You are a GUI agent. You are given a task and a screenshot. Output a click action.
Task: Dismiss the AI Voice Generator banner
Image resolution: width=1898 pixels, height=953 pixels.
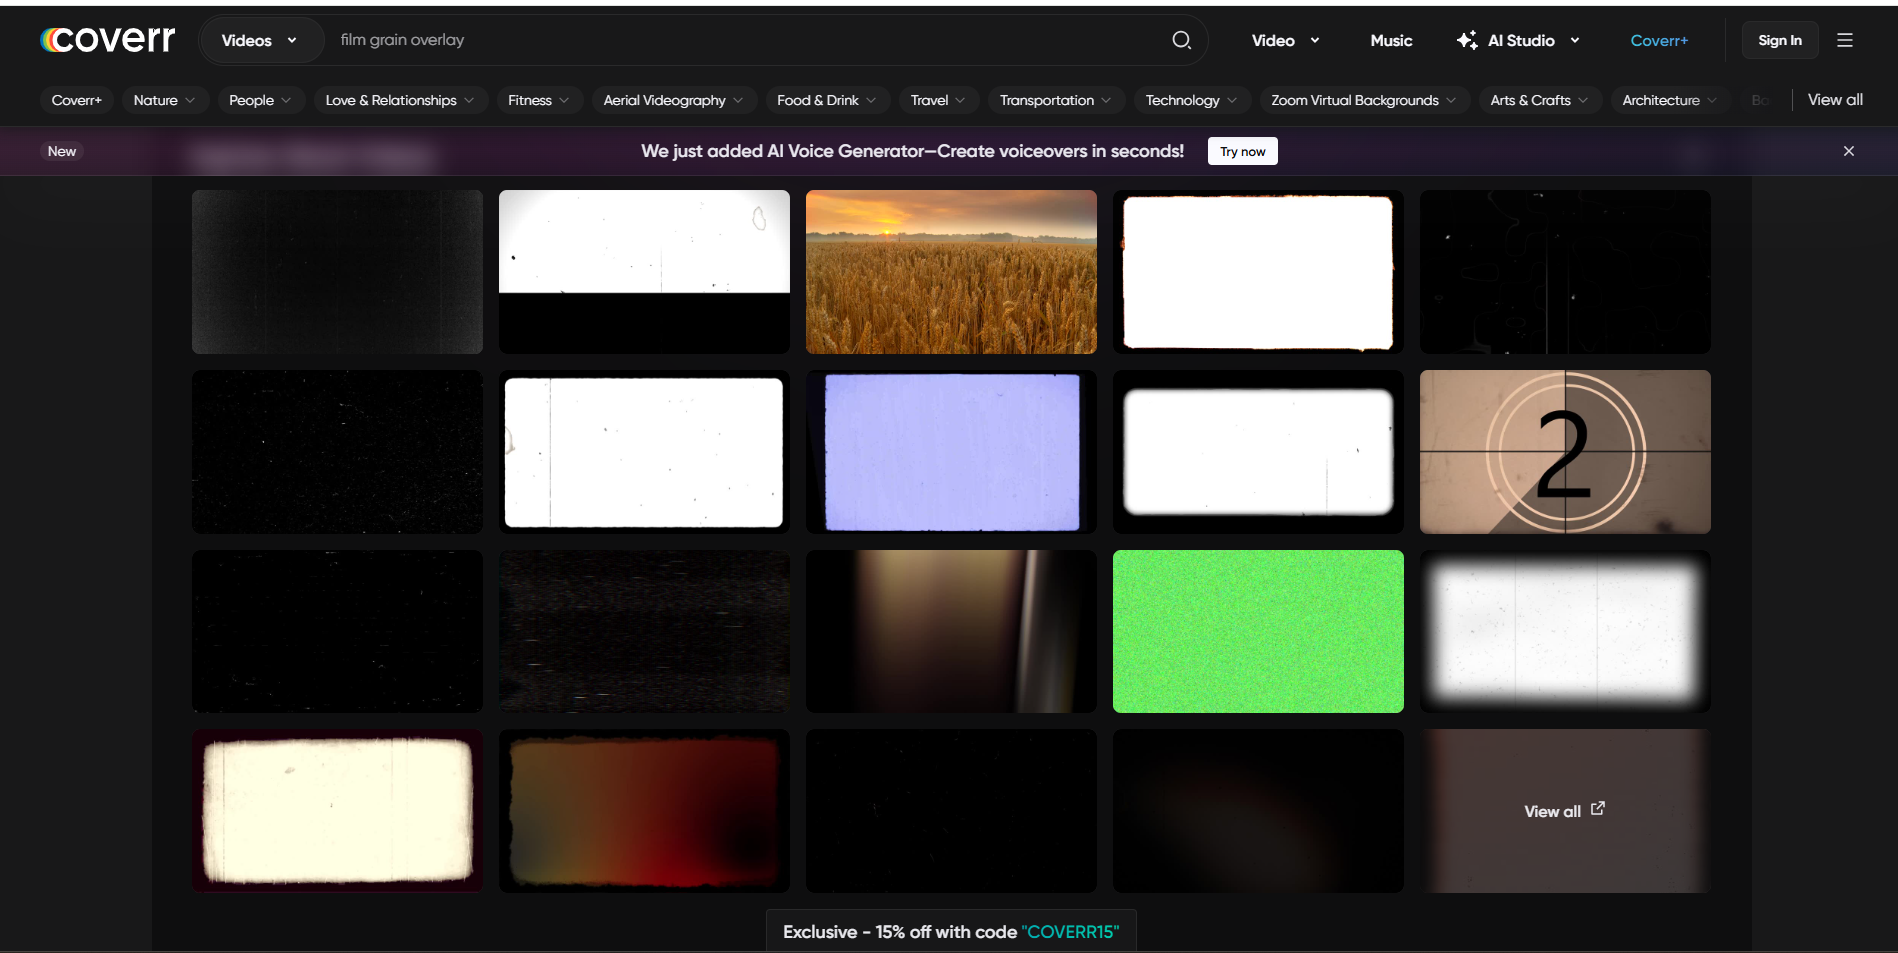[x=1849, y=150]
